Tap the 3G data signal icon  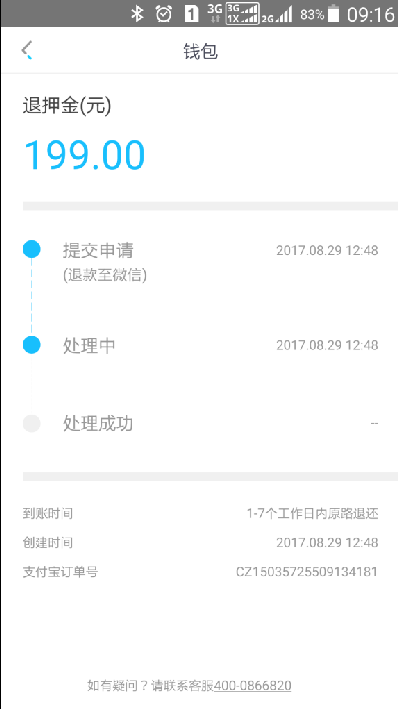tap(215, 14)
